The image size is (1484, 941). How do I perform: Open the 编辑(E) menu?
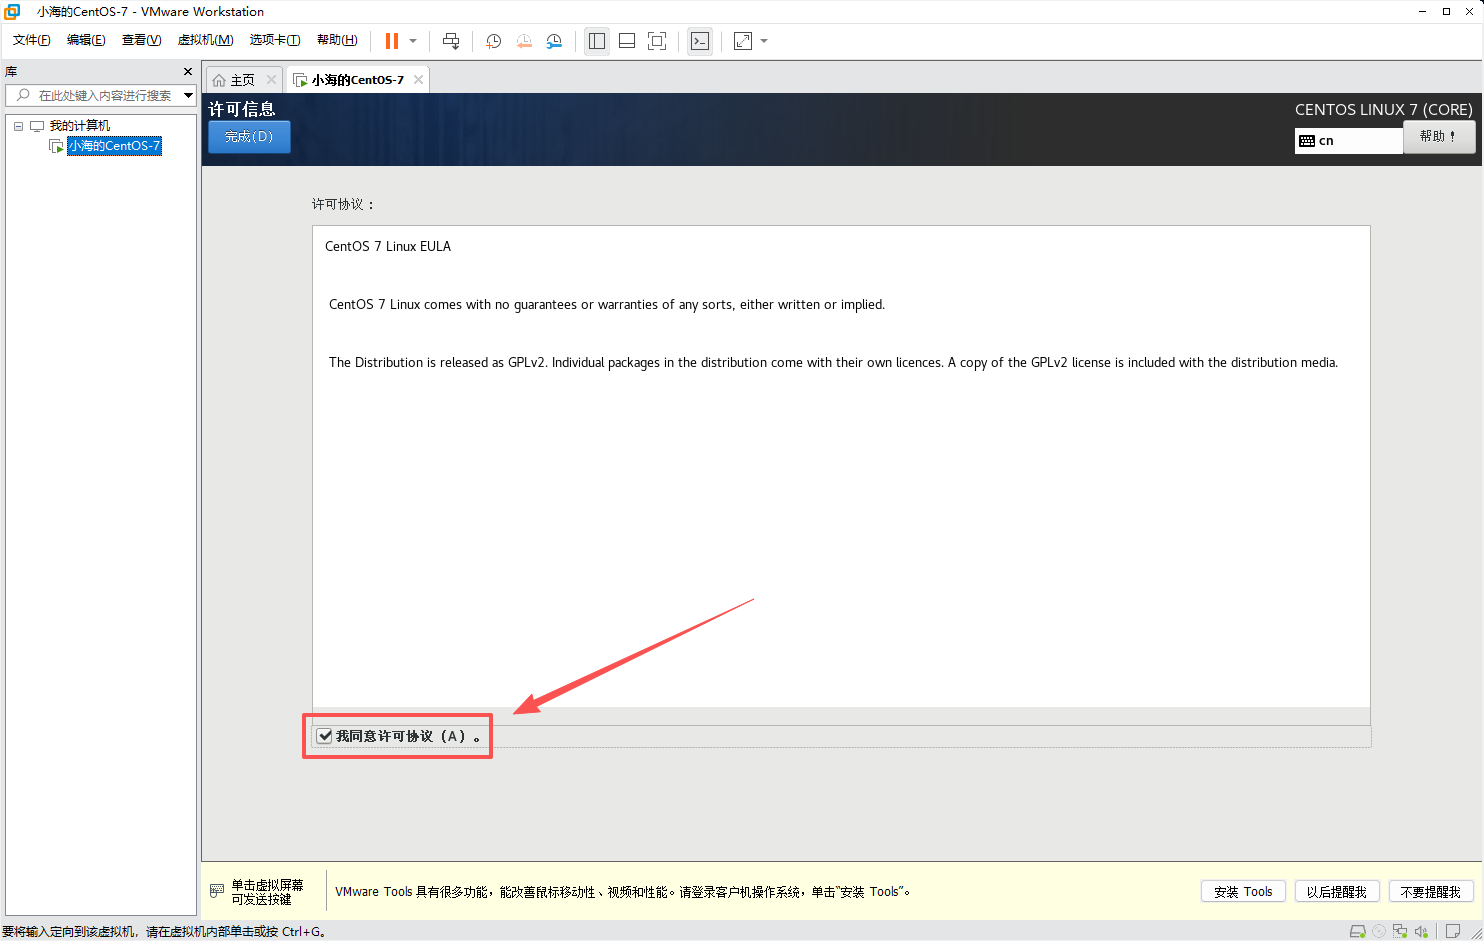[x=86, y=40]
